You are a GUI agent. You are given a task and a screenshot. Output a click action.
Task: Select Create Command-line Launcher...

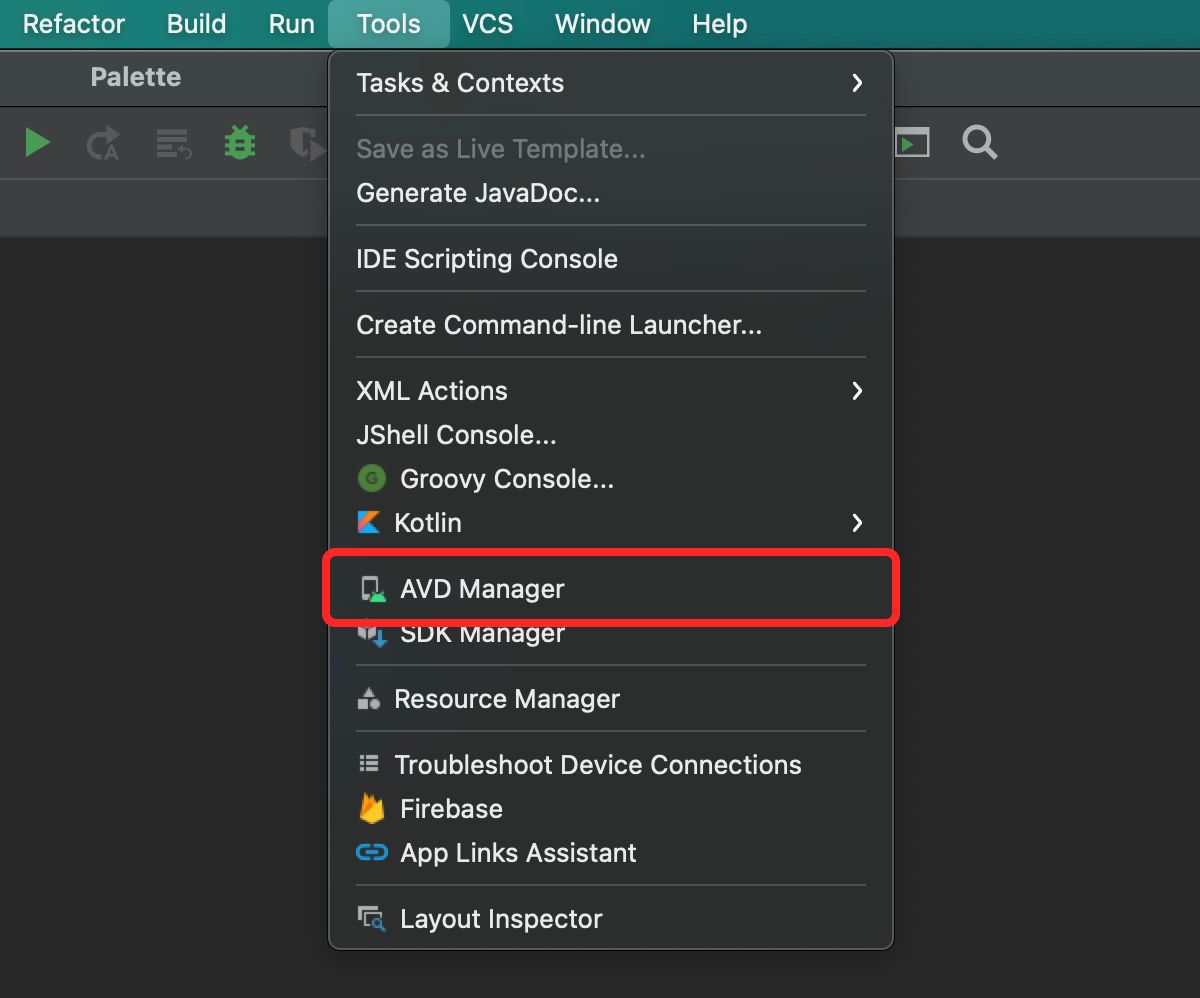(611, 325)
